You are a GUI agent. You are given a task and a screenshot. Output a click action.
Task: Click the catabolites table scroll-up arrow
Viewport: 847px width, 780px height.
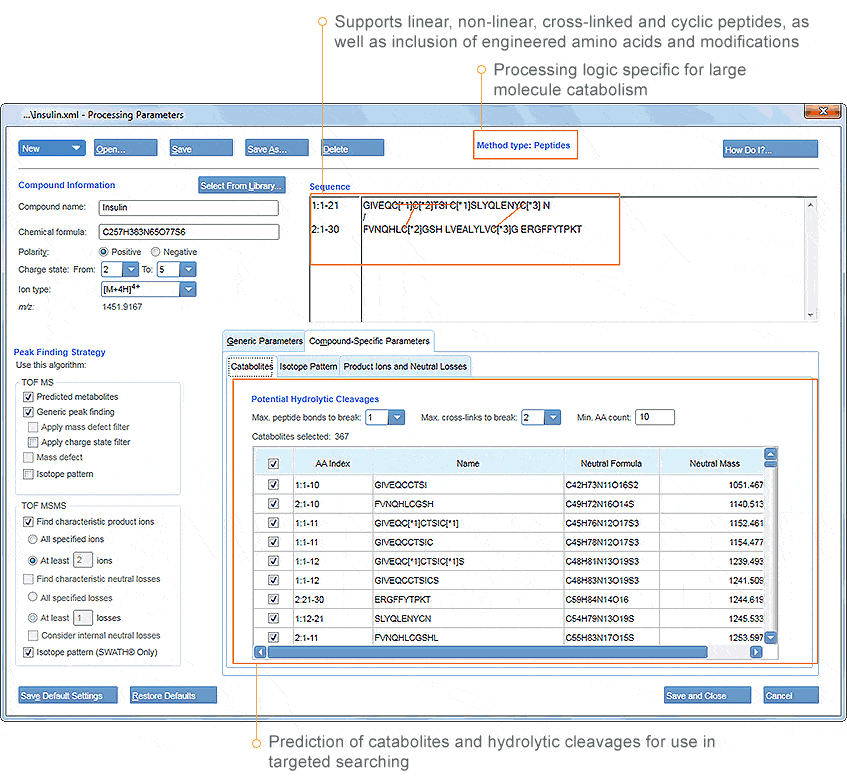(x=770, y=455)
